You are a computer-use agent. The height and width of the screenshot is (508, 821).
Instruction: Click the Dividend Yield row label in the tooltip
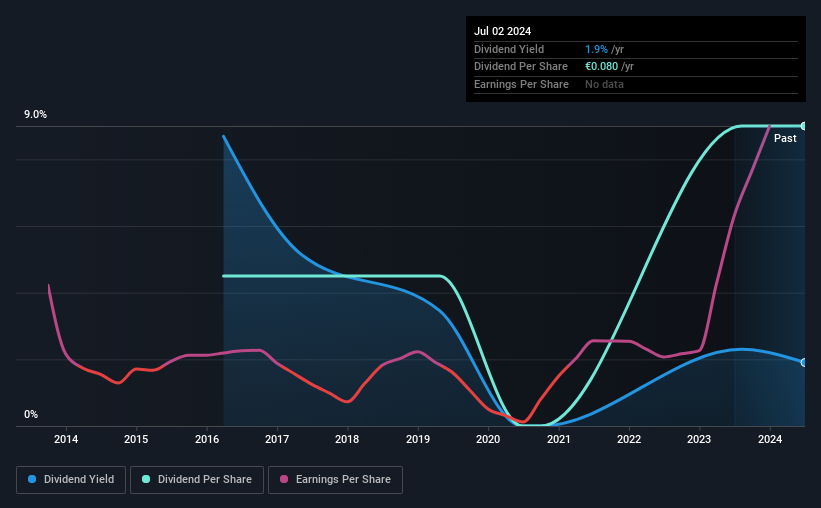509,49
